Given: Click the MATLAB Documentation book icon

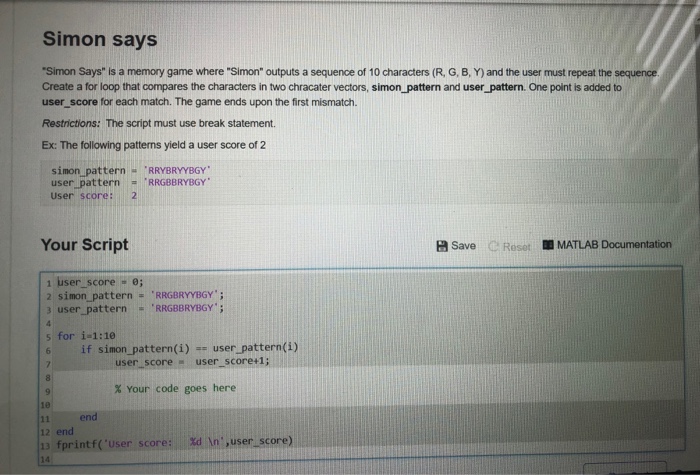Looking at the screenshot, I should coord(548,245).
